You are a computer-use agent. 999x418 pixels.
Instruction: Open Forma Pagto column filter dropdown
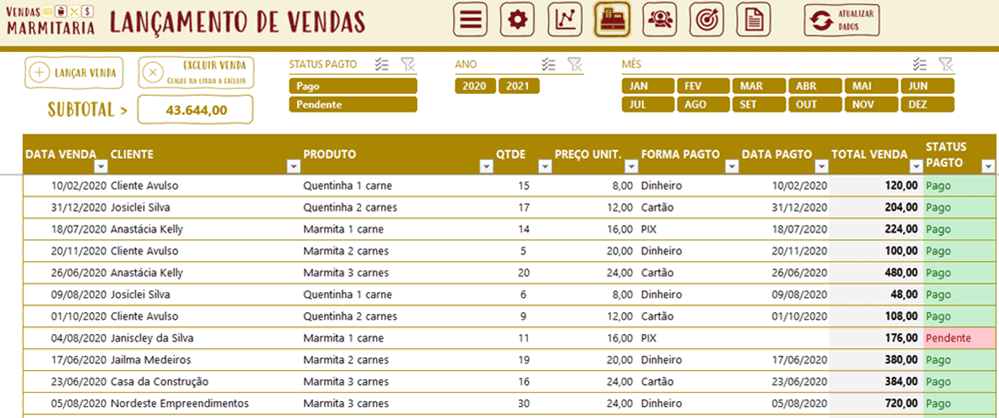click(x=733, y=167)
